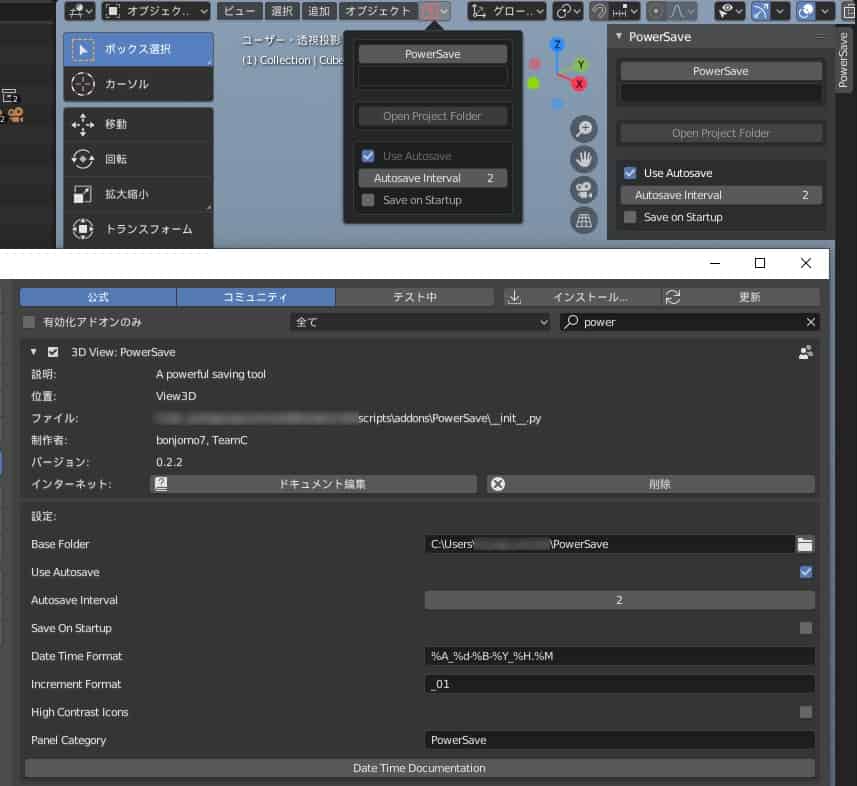Toggle Use Autosave in the addon preferences
The image size is (857, 786).
[806, 572]
